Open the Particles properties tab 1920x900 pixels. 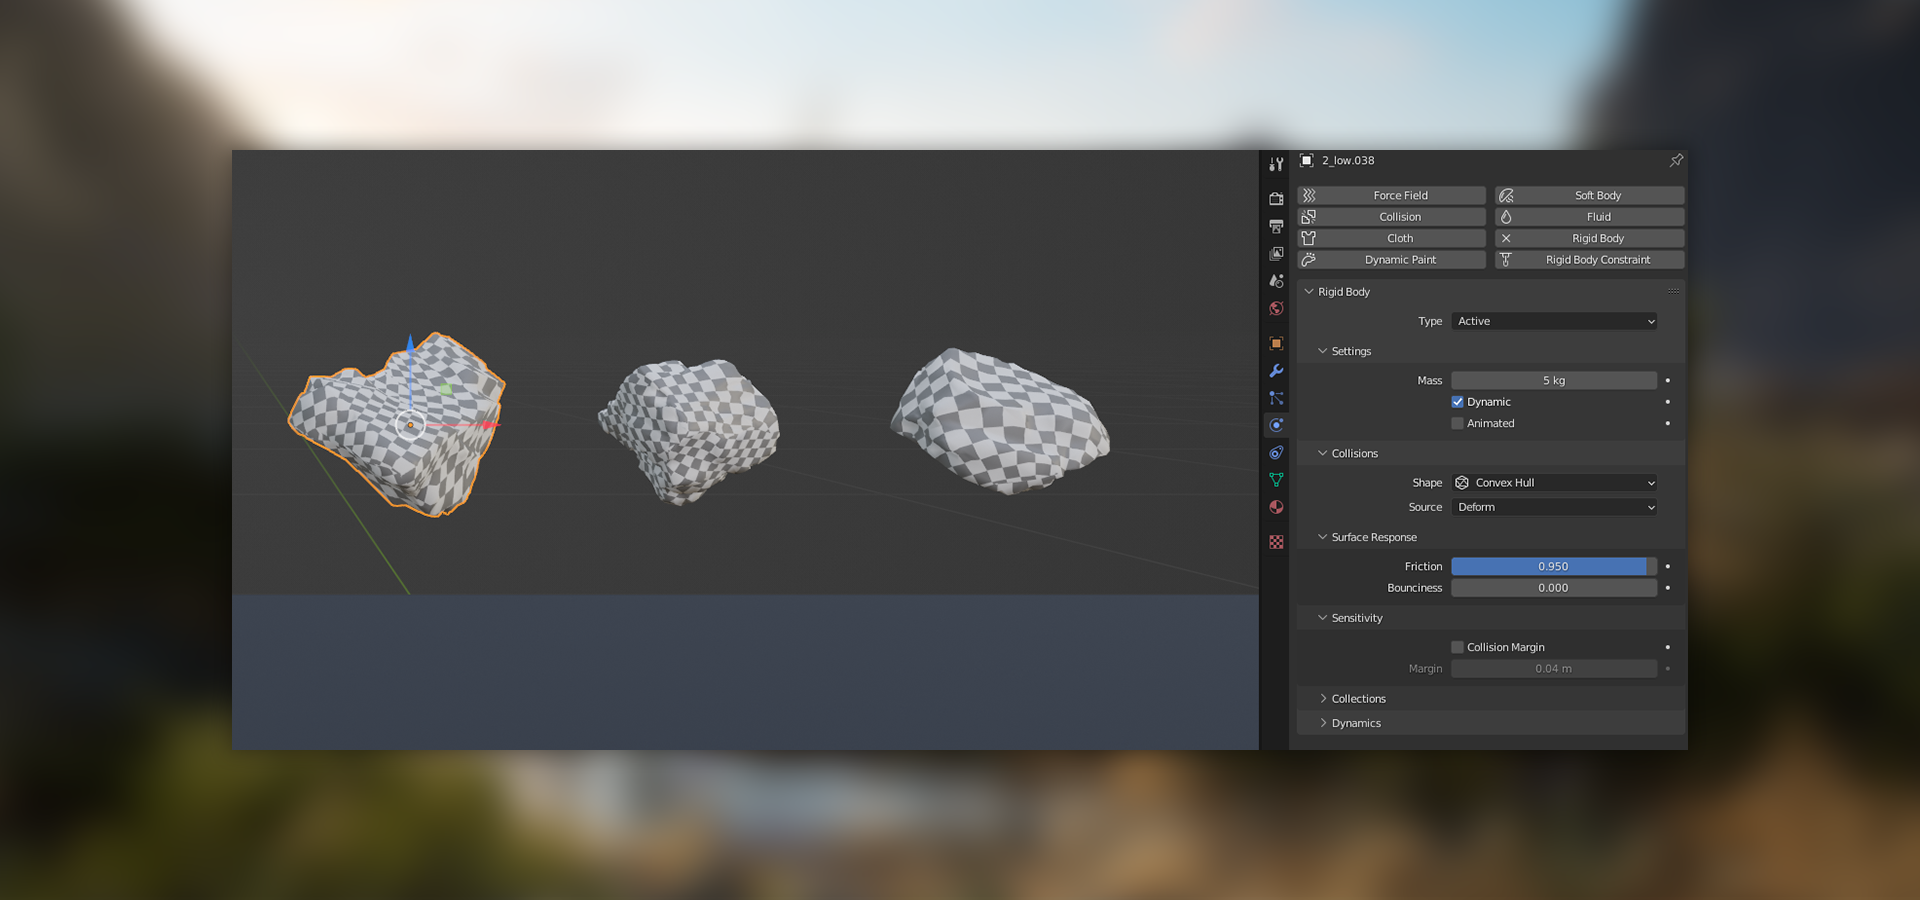point(1276,398)
